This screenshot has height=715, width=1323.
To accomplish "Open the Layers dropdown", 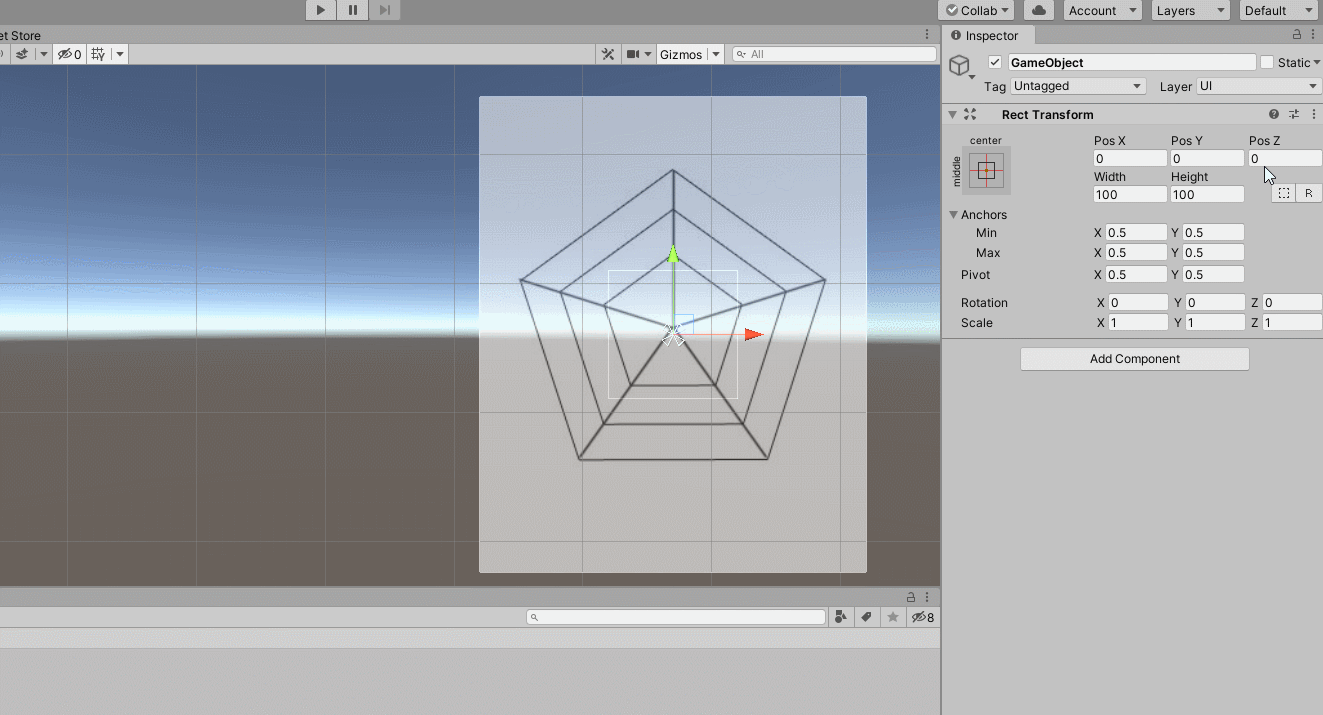I will click(x=1189, y=10).
